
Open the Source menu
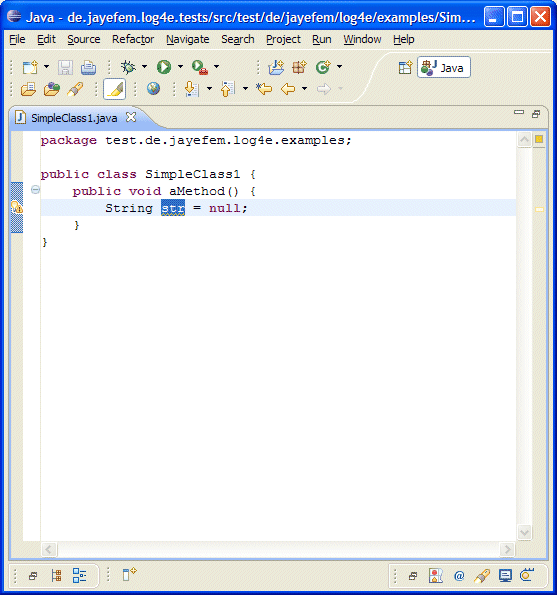pos(84,39)
